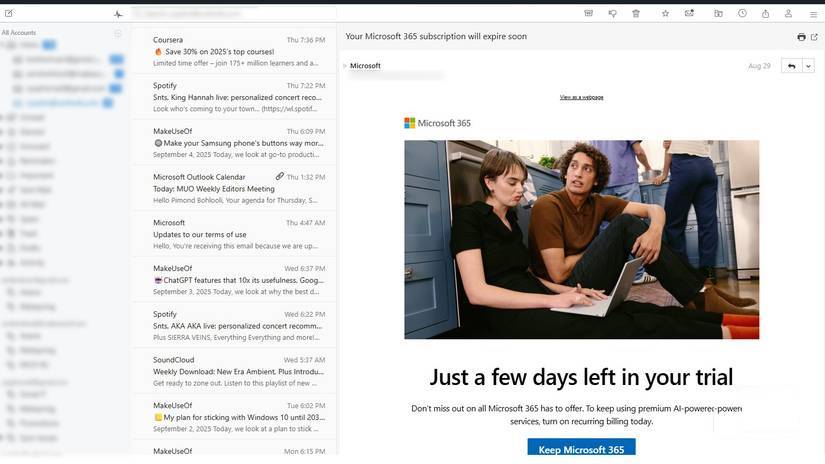This screenshot has height=464, width=825.
Task: Expand the Microsoft sender details
Action: pyautogui.click(x=345, y=66)
